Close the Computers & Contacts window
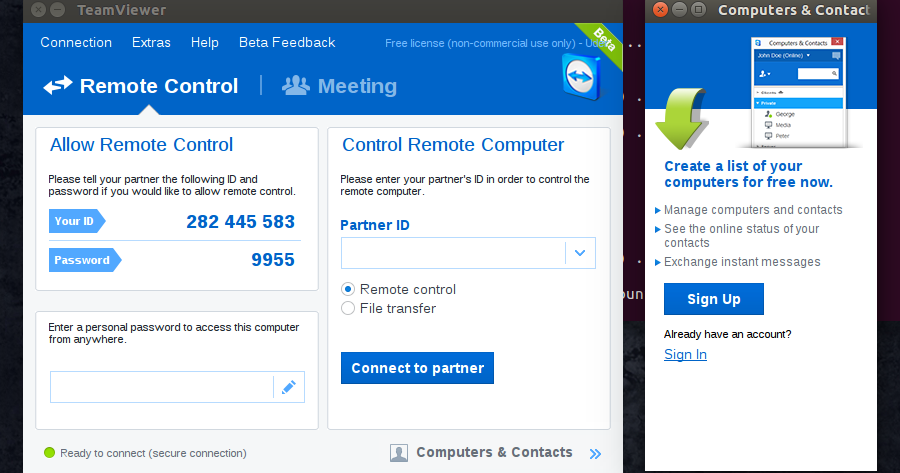This screenshot has height=473, width=900. [x=660, y=10]
